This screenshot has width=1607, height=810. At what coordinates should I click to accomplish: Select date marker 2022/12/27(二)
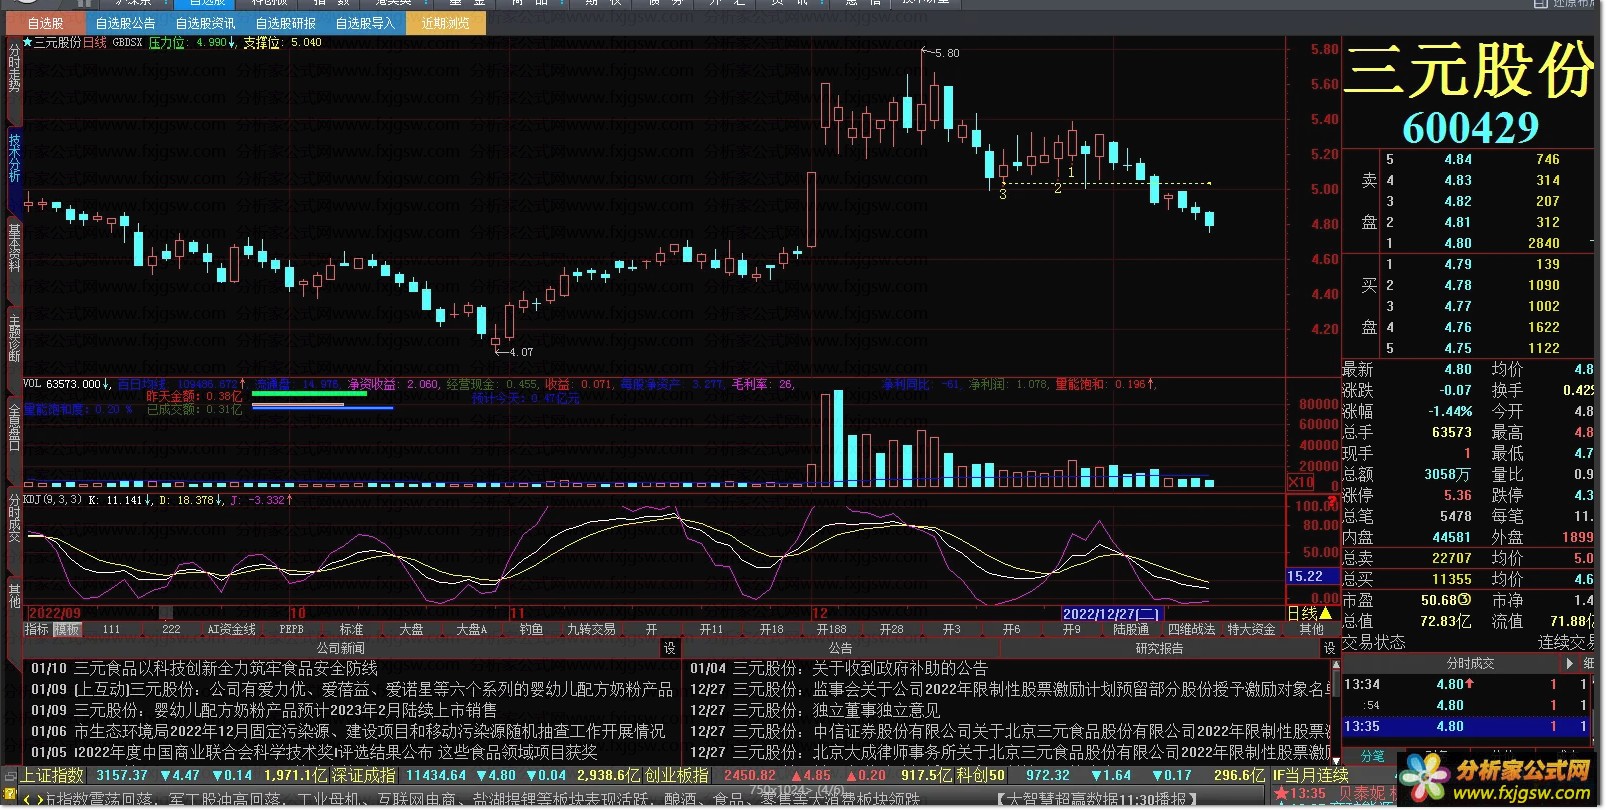[x=1111, y=614]
